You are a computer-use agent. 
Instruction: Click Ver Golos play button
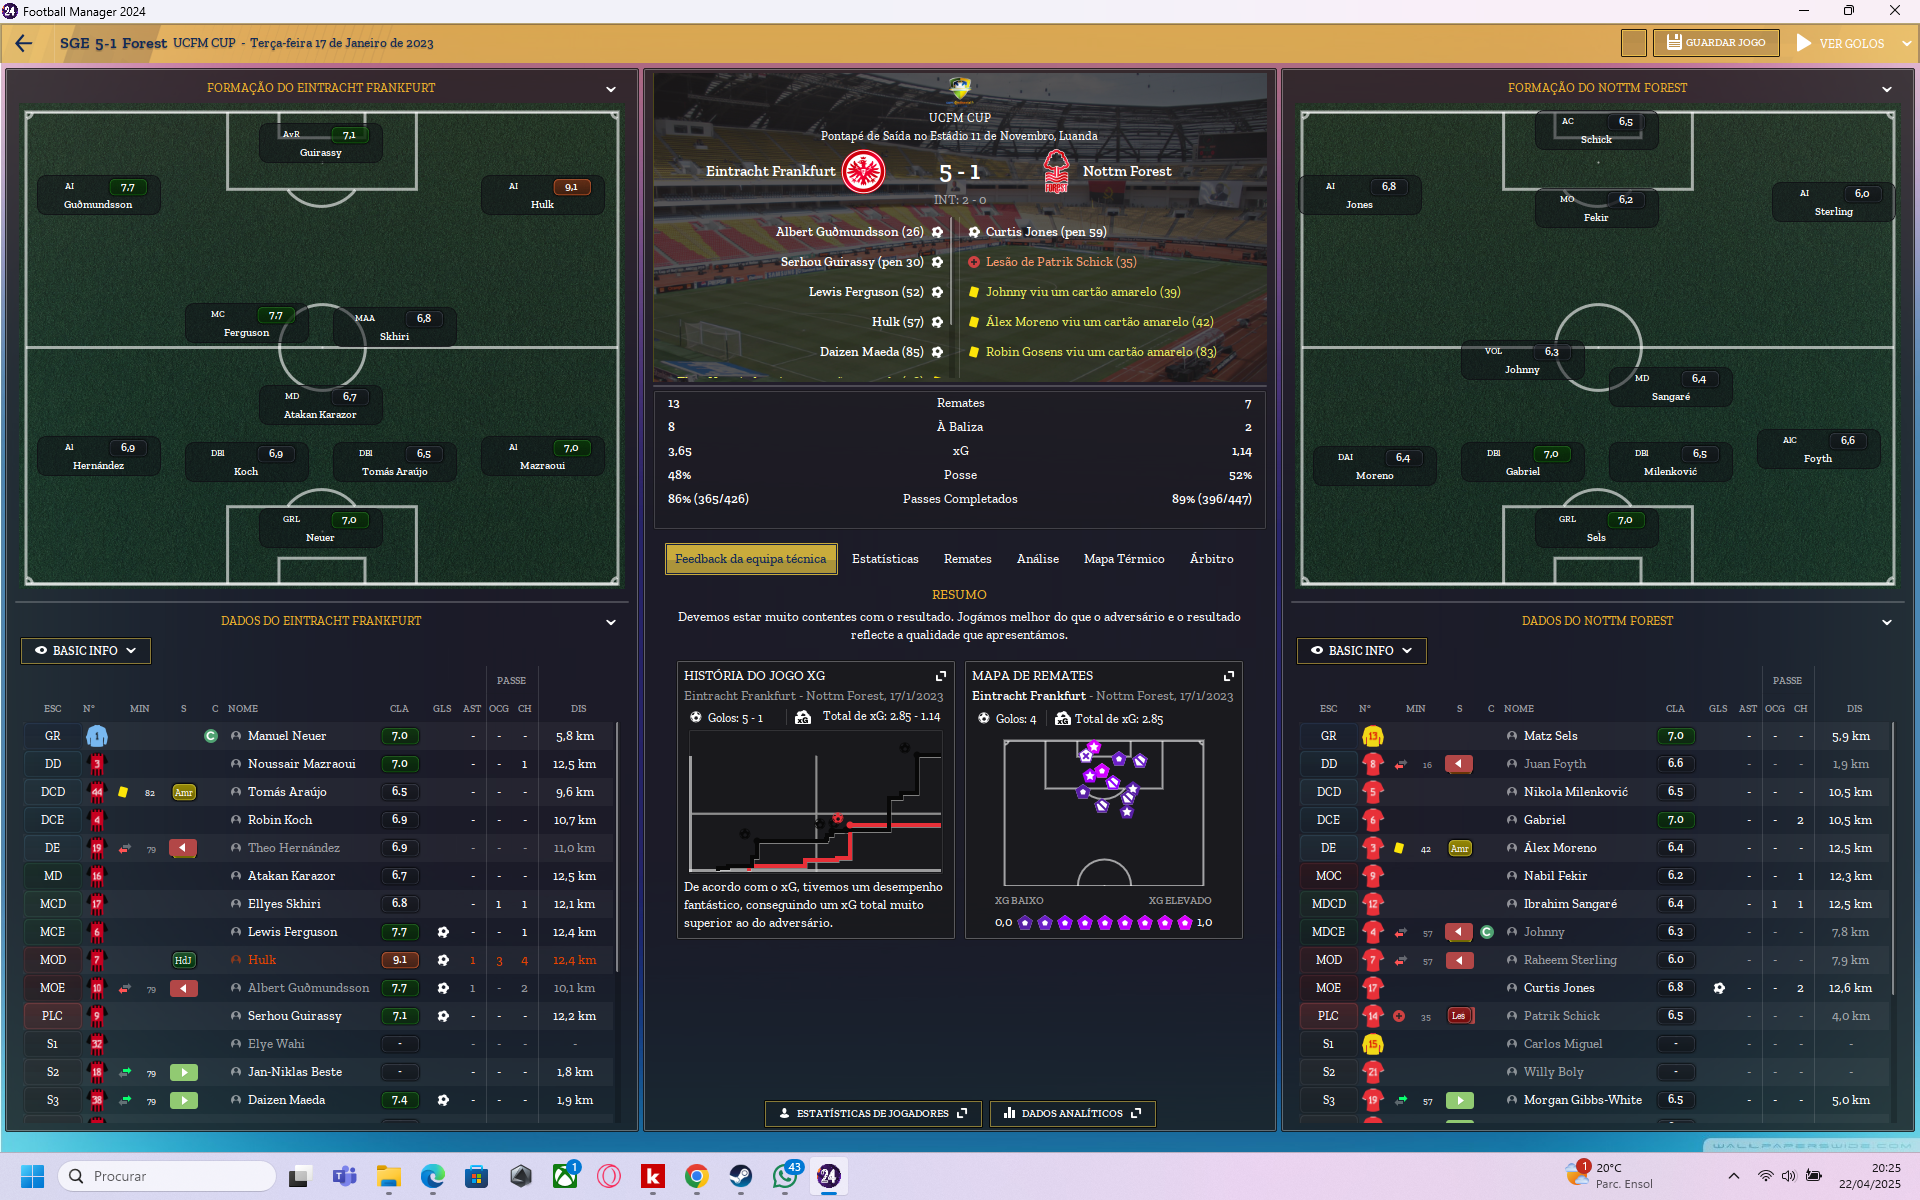click(x=1840, y=43)
